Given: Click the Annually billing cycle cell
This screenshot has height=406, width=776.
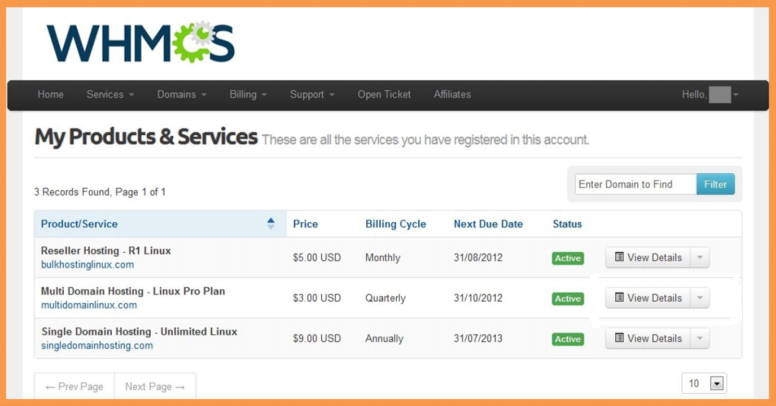Looking at the screenshot, I should point(384,339).
